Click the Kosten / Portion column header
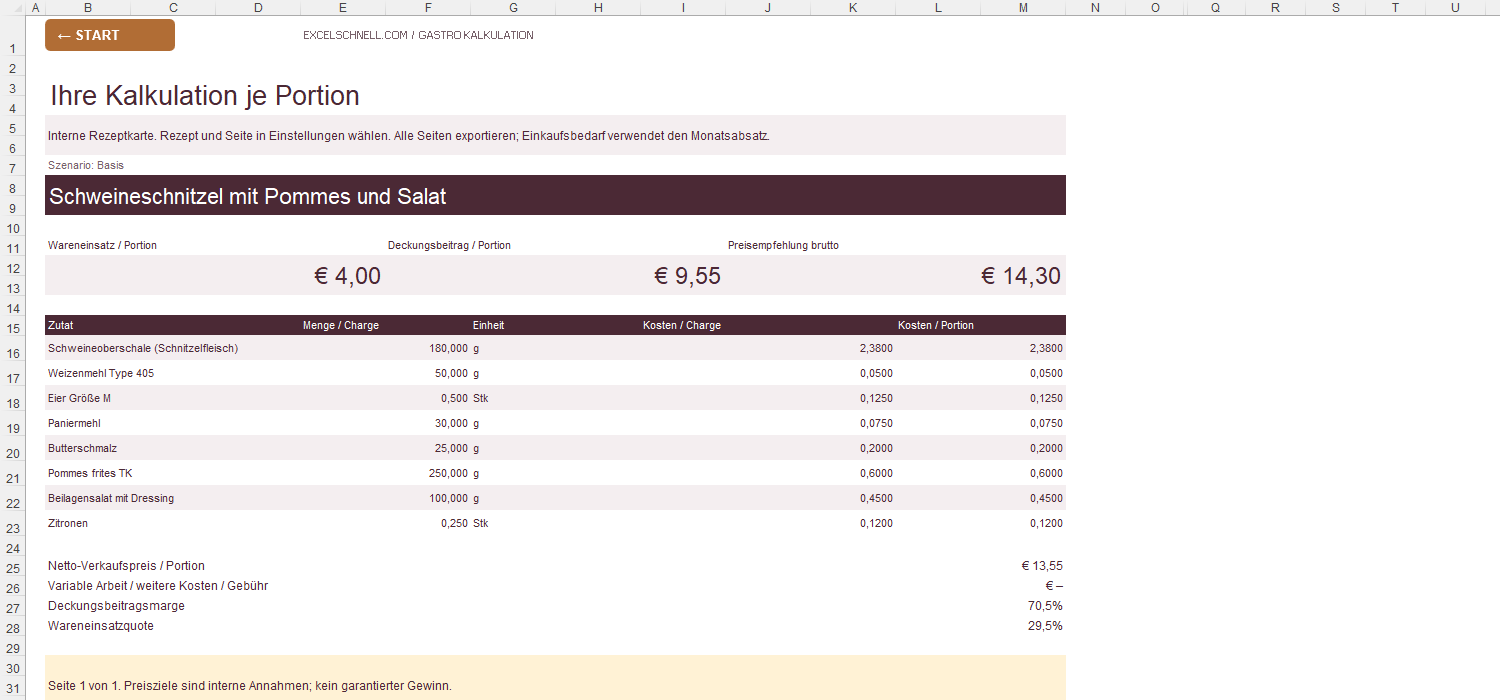Viewport: 1500px width, 700px height. [936, 325]
